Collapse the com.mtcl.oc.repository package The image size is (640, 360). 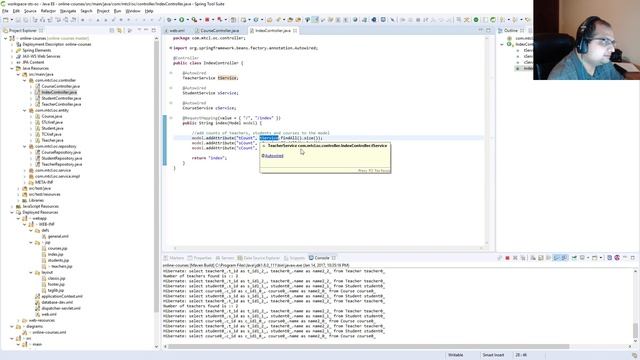pos(24,147)
